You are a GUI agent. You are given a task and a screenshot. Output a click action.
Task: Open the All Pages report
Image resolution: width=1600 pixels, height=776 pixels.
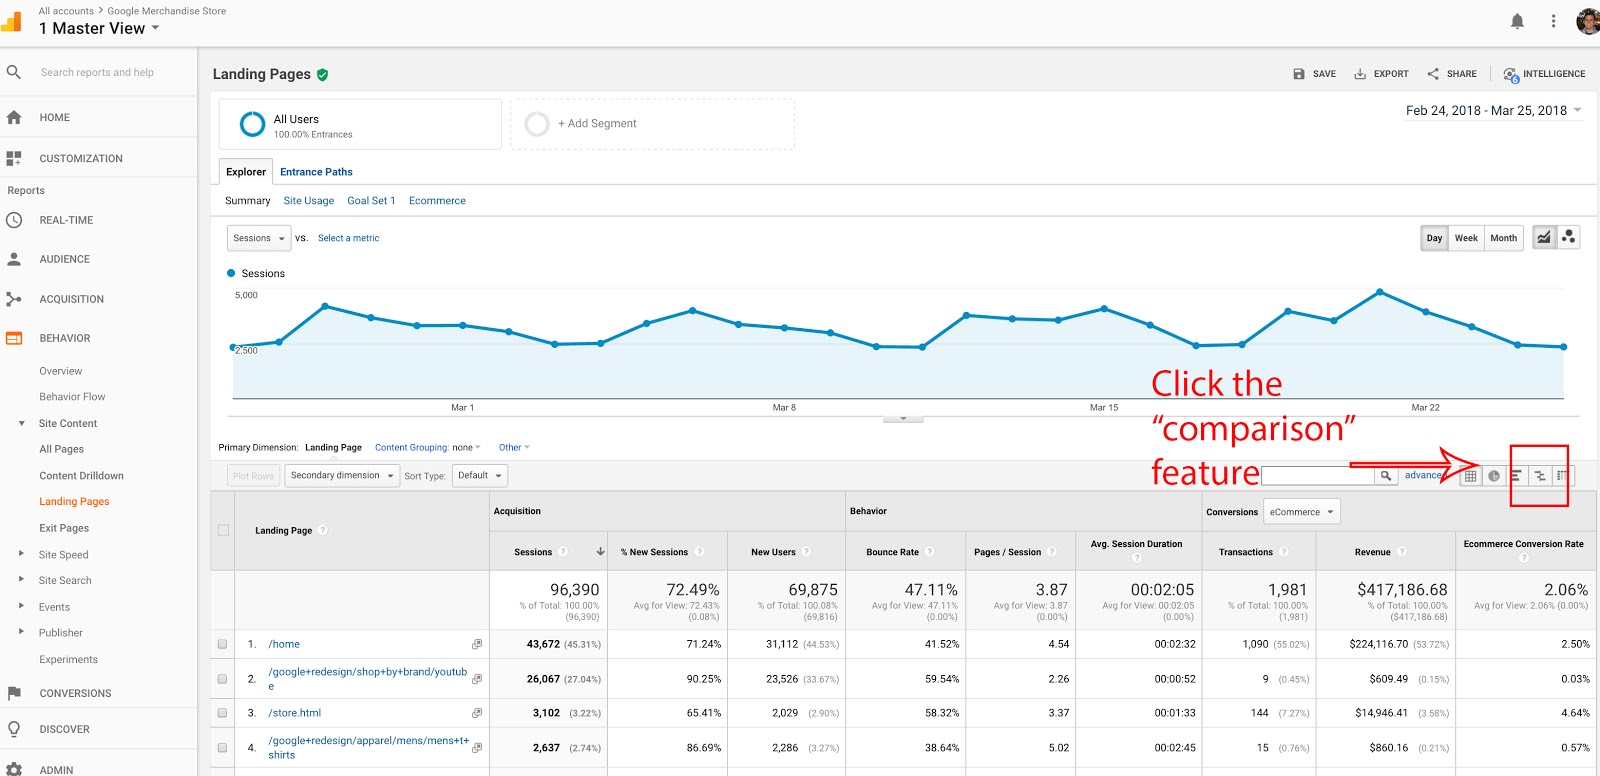61,449
